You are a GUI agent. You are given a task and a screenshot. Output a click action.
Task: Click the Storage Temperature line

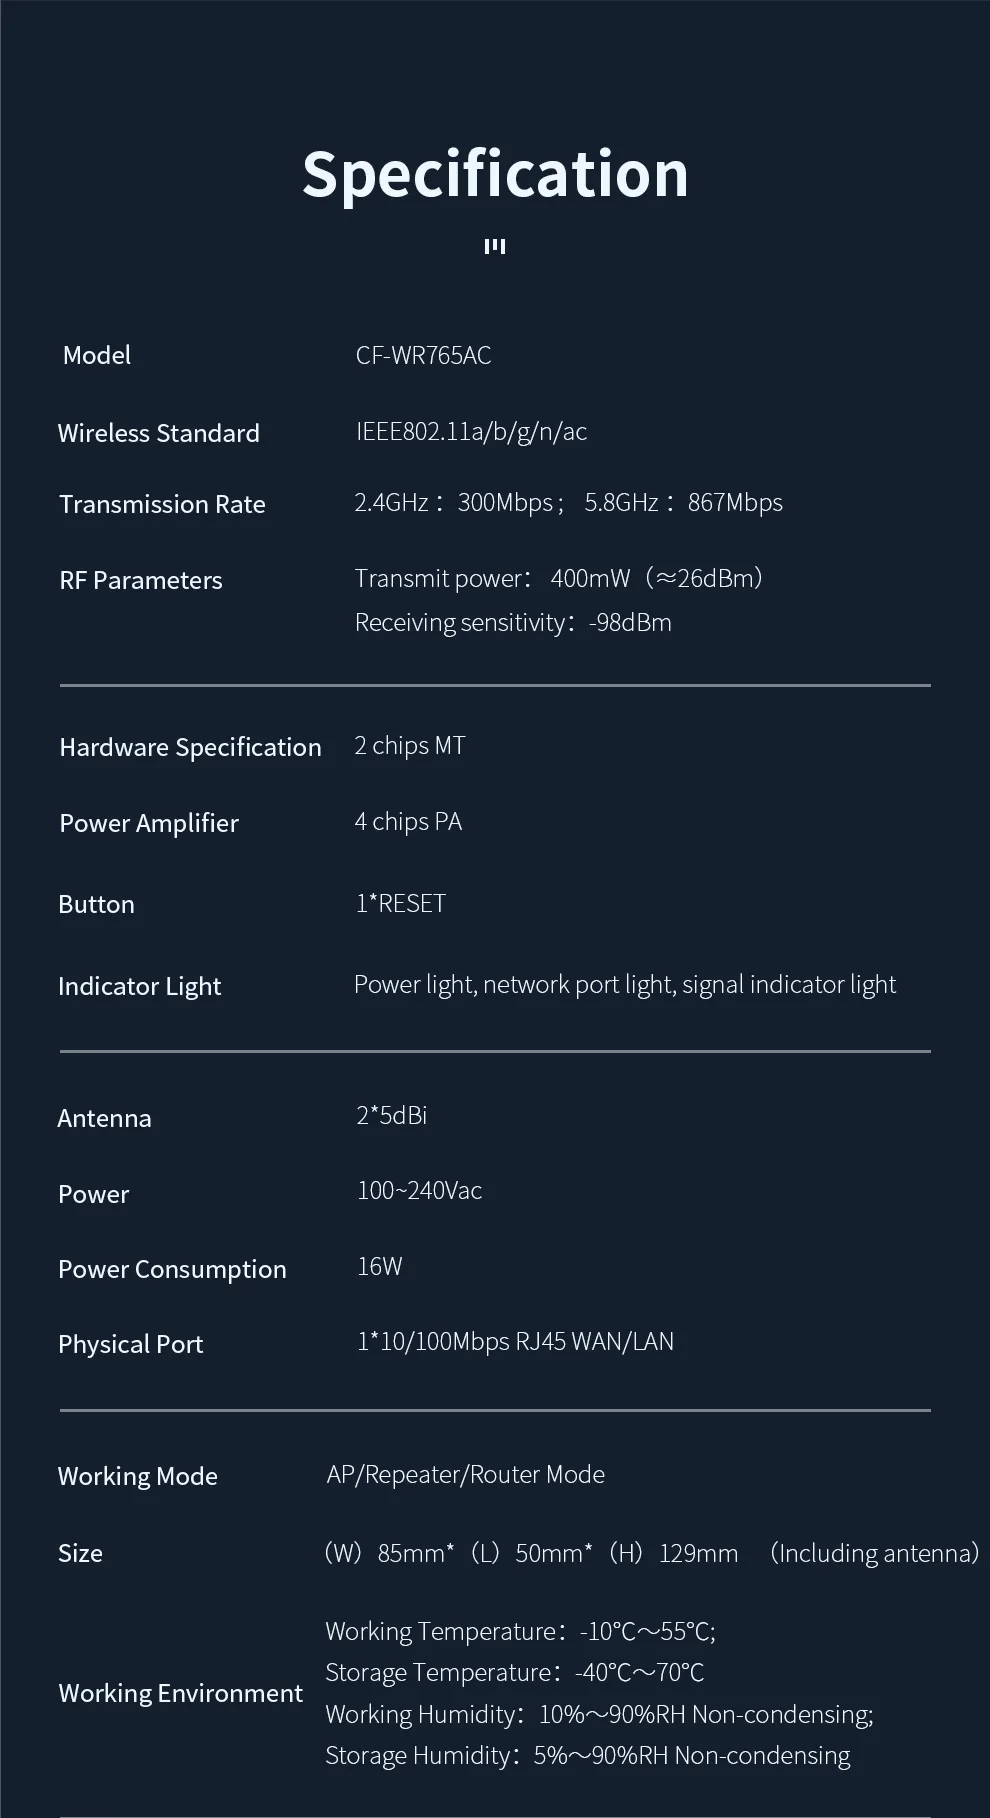pos(514,1672)
